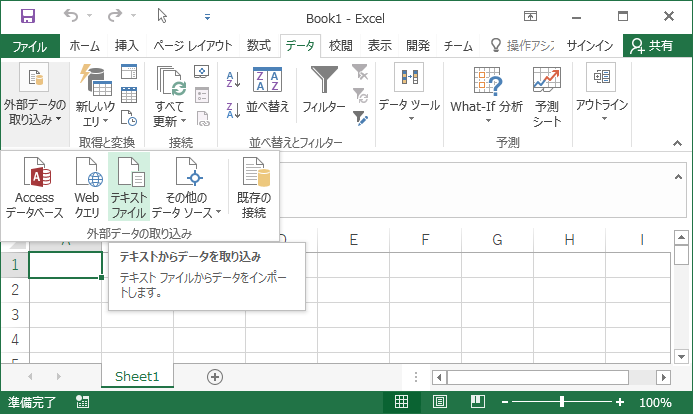Choose 既存の接続 option

254,187
